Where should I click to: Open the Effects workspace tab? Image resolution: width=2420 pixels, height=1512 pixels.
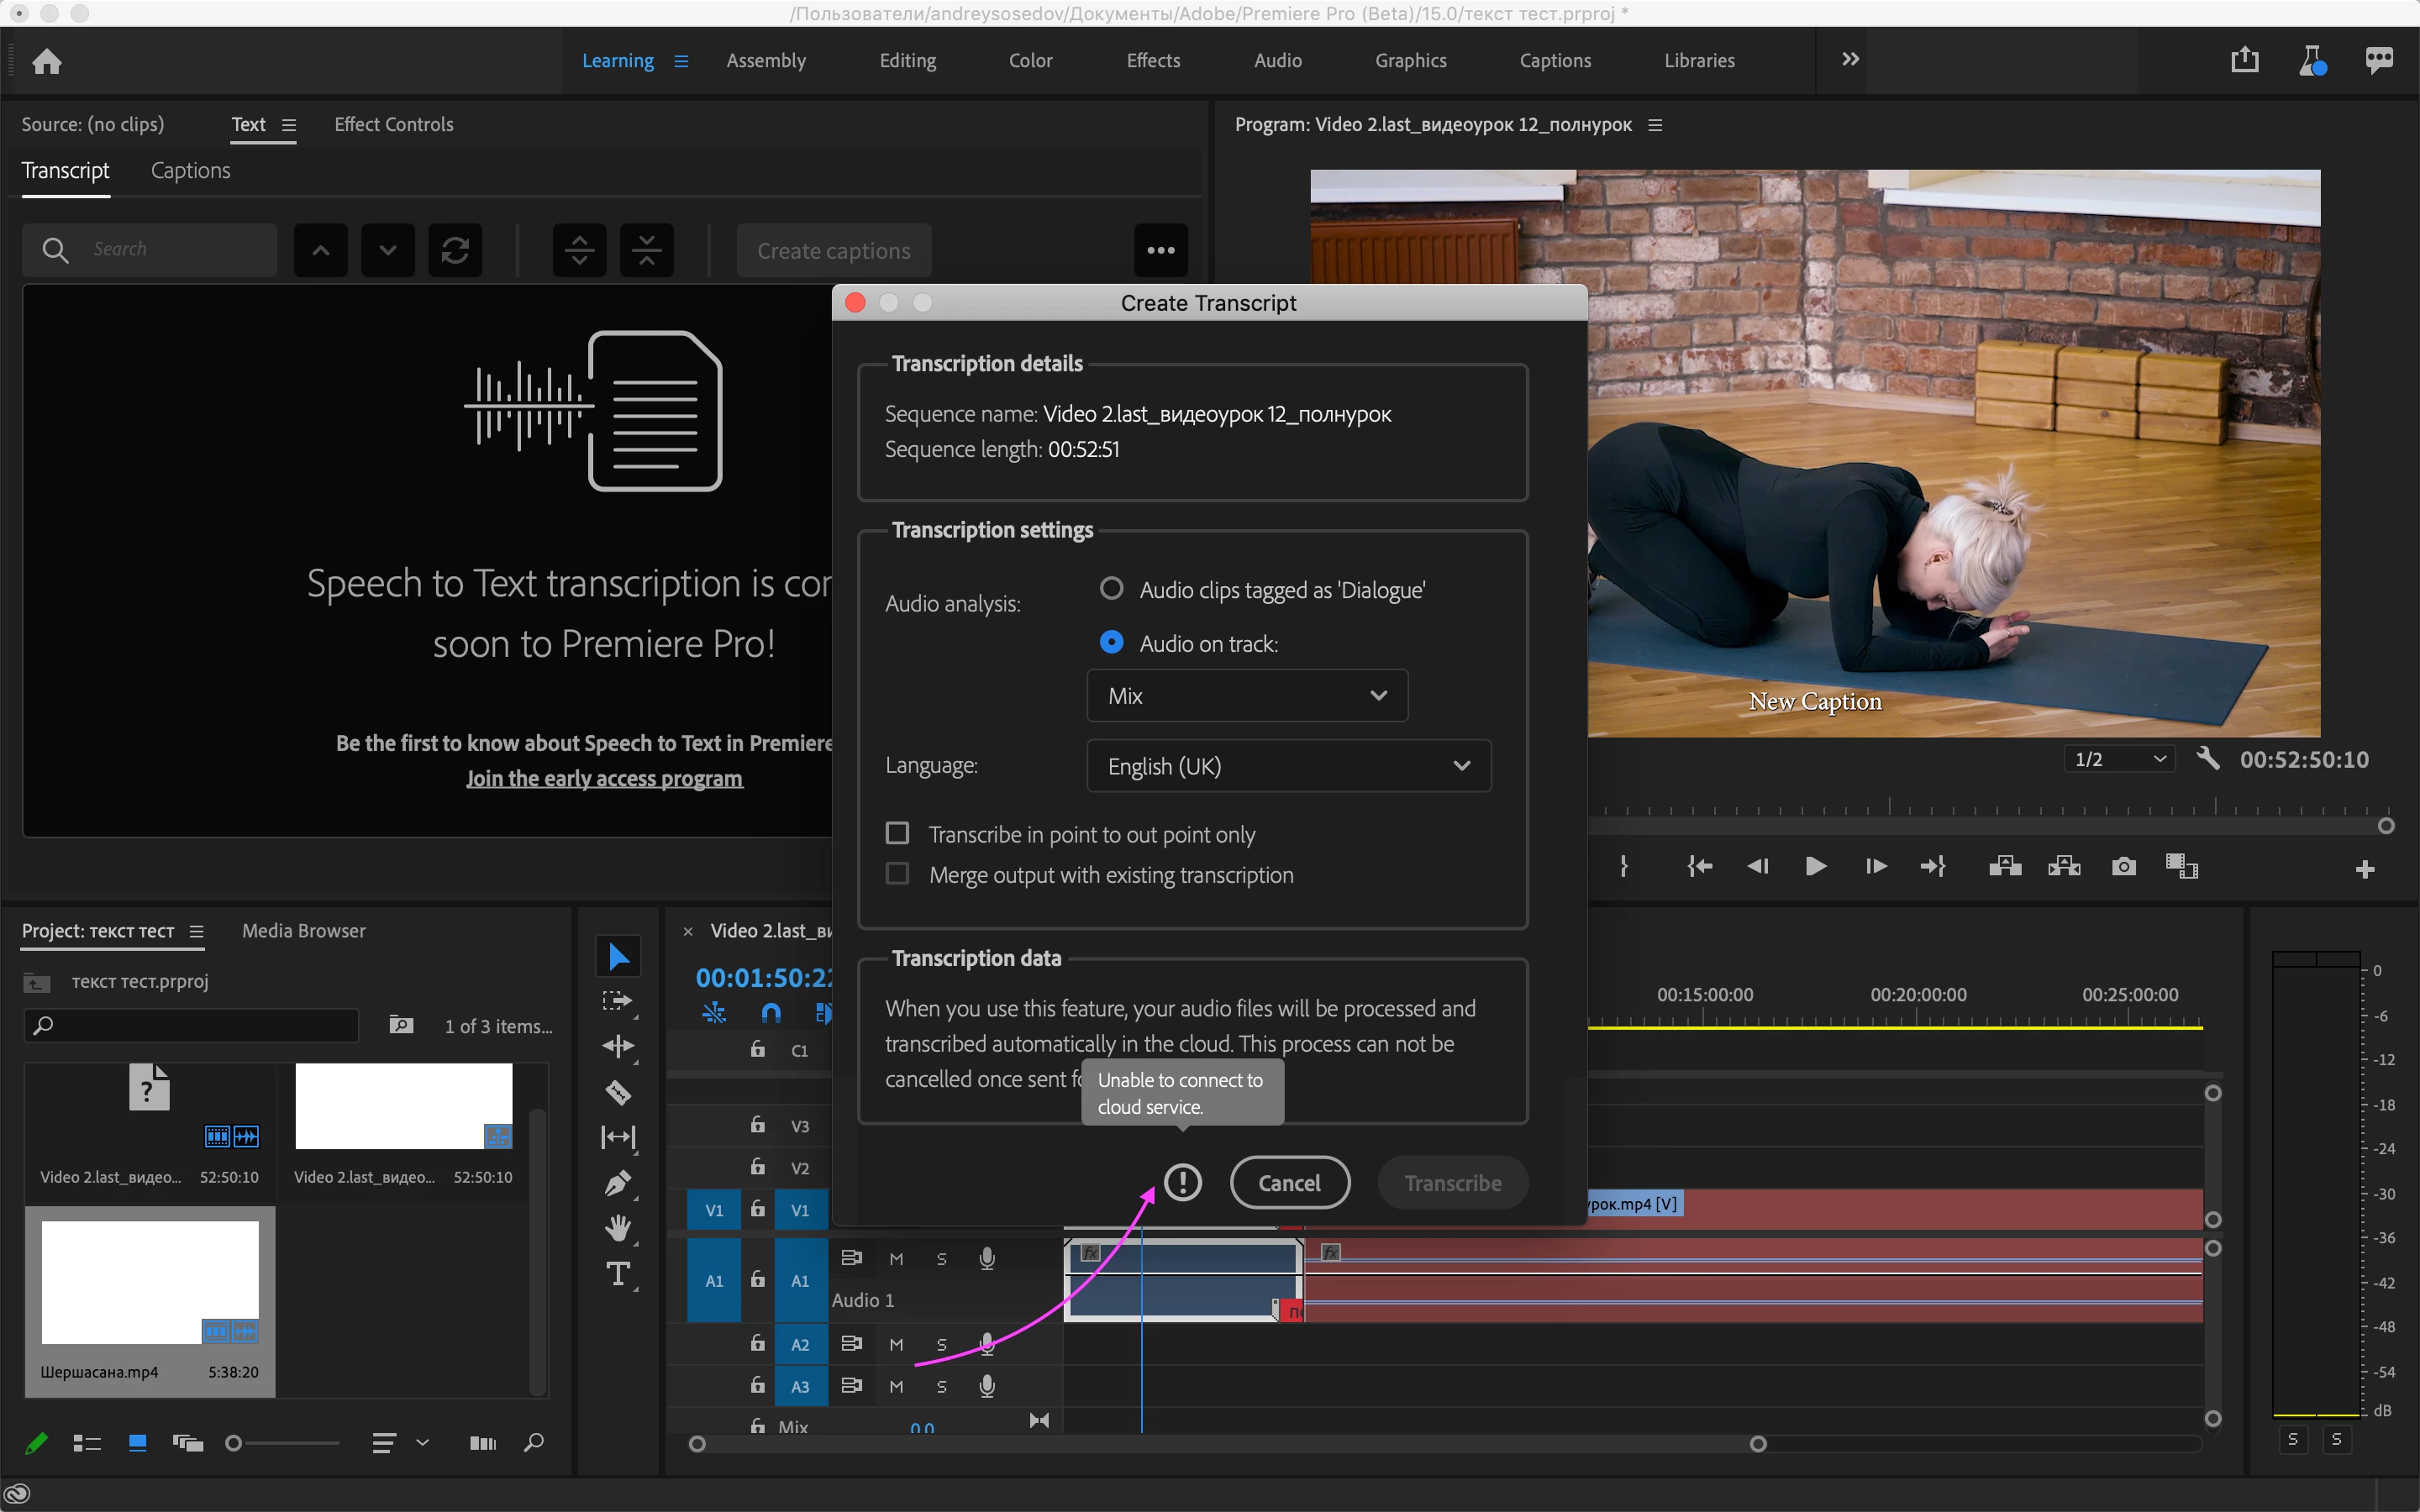(1153, 61)
